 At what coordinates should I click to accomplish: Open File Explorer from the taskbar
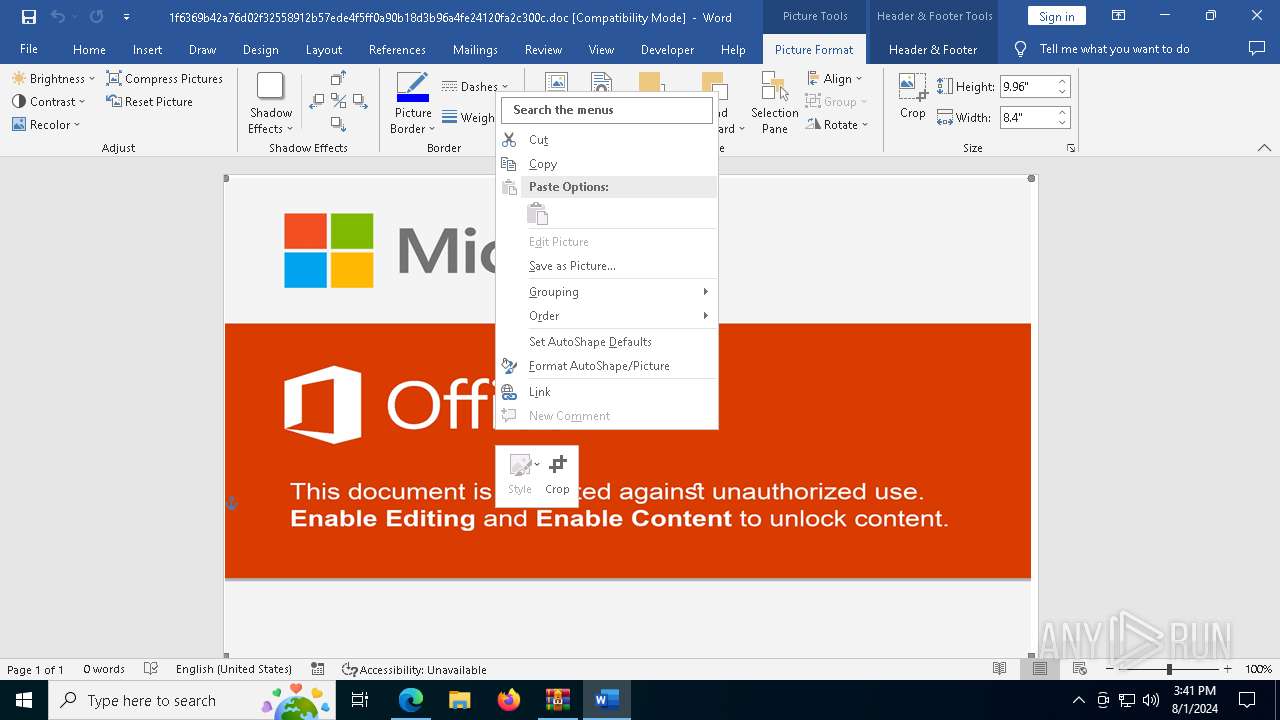460,700
